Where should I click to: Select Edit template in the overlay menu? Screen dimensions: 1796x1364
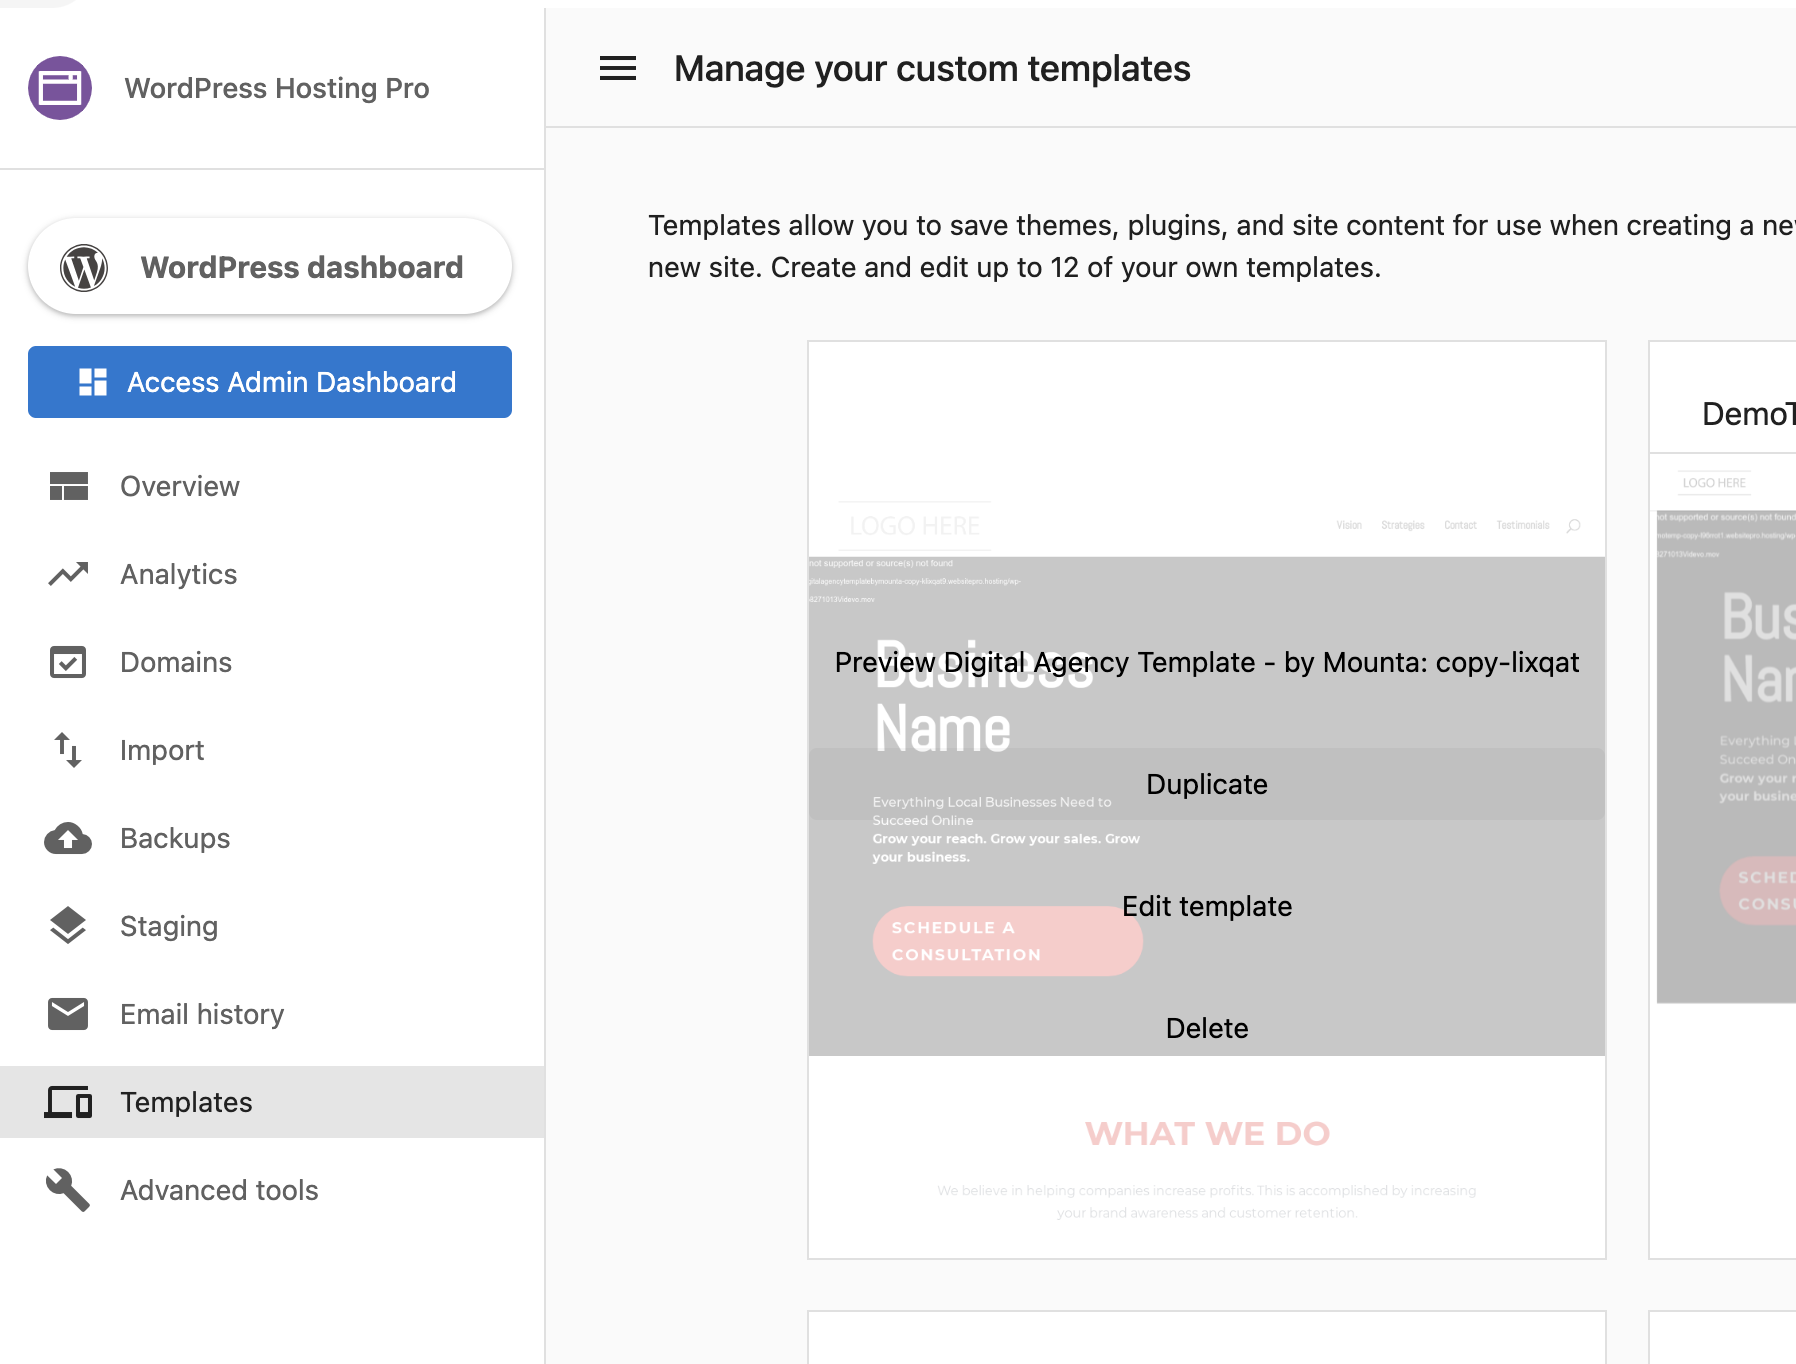coord(1207,906)
